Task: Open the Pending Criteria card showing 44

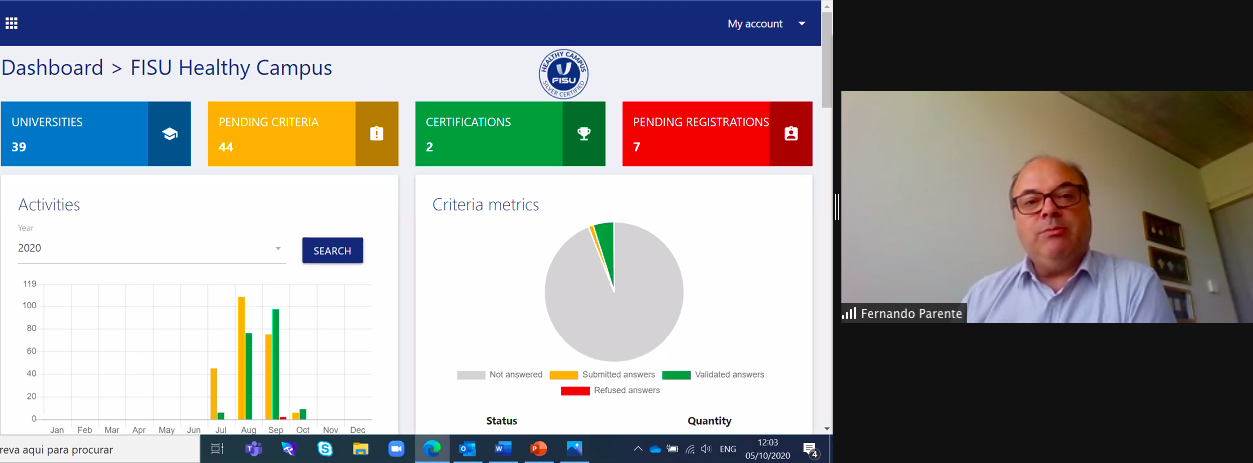Action: click(303, 134)
